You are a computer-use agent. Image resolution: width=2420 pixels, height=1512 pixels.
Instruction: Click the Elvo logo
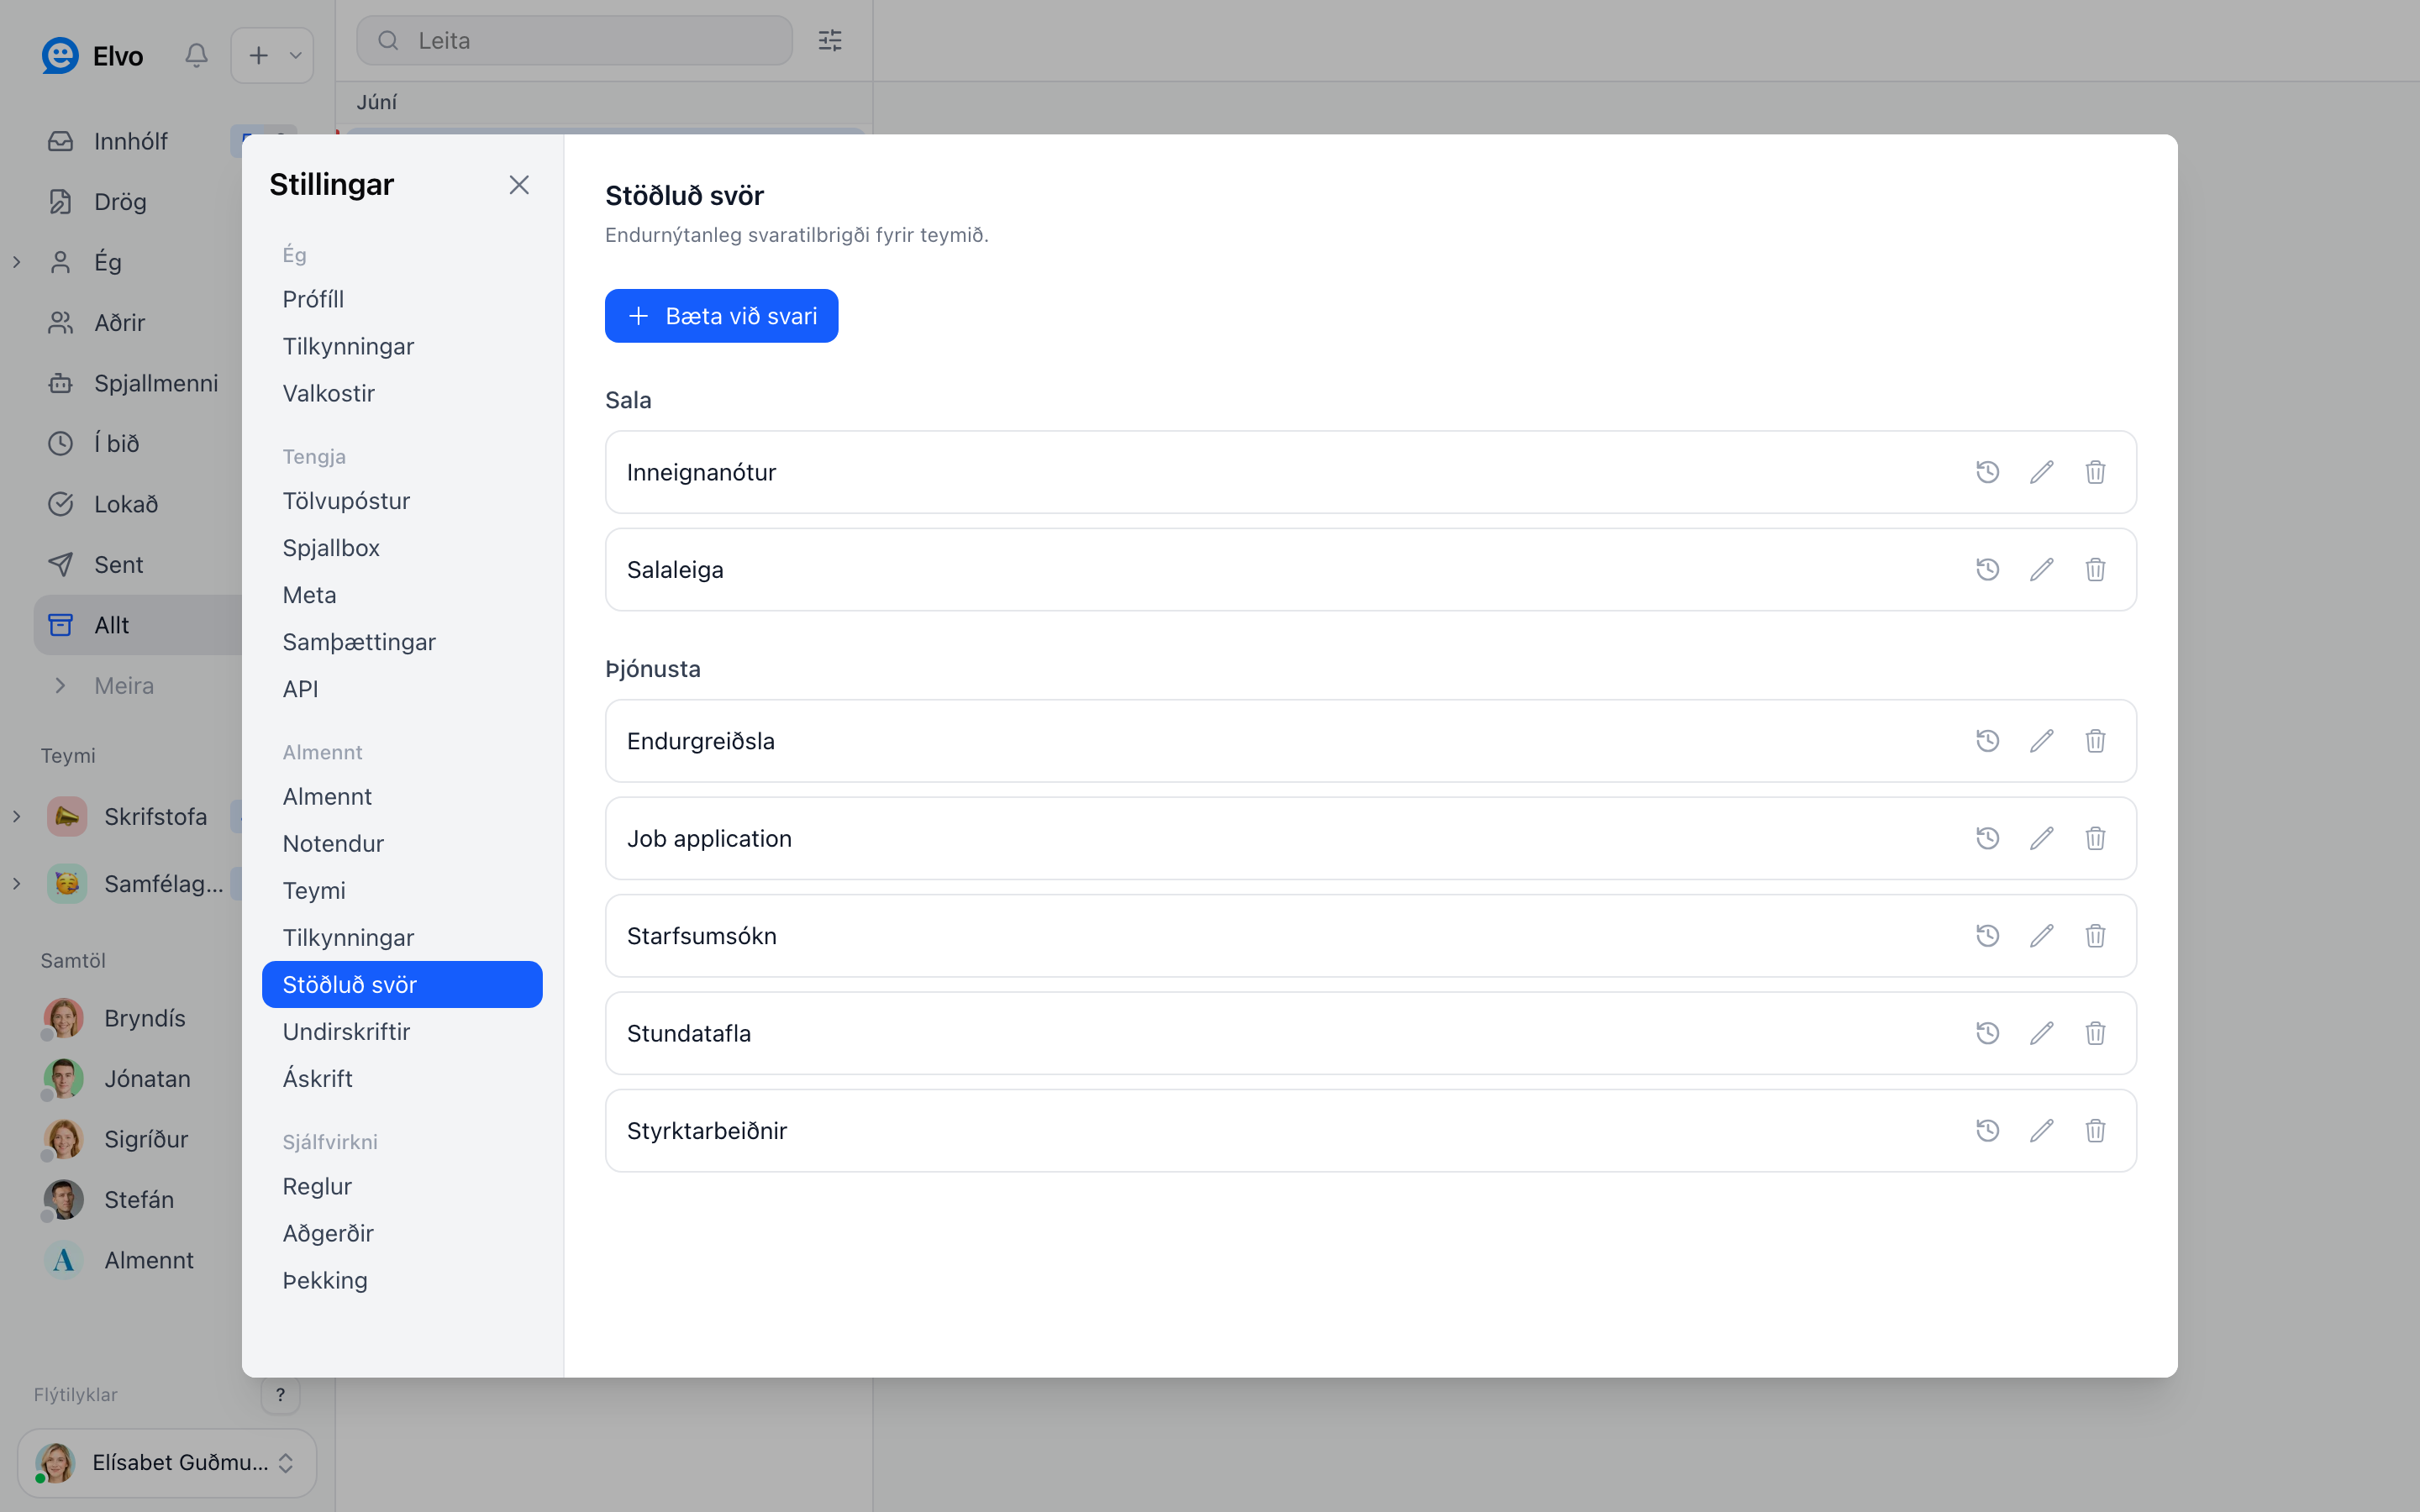60,55
